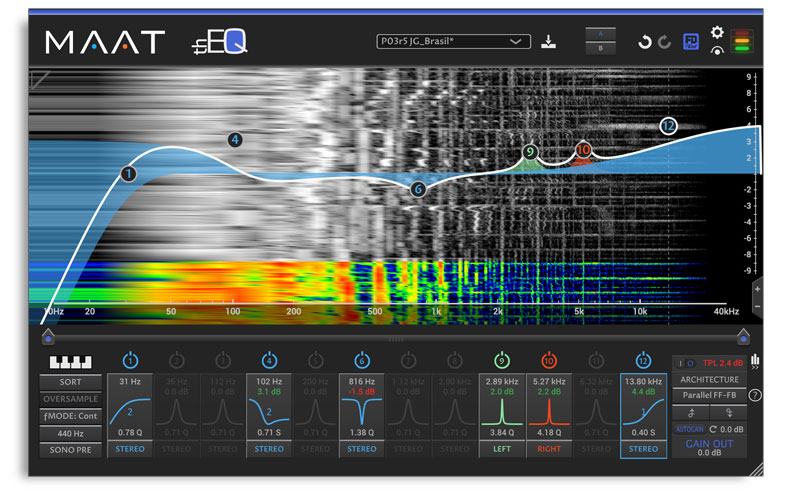The width and height of the screenshot is (792, 500).
Task: Click EQ node 12 on the curve
Action: 668,125
